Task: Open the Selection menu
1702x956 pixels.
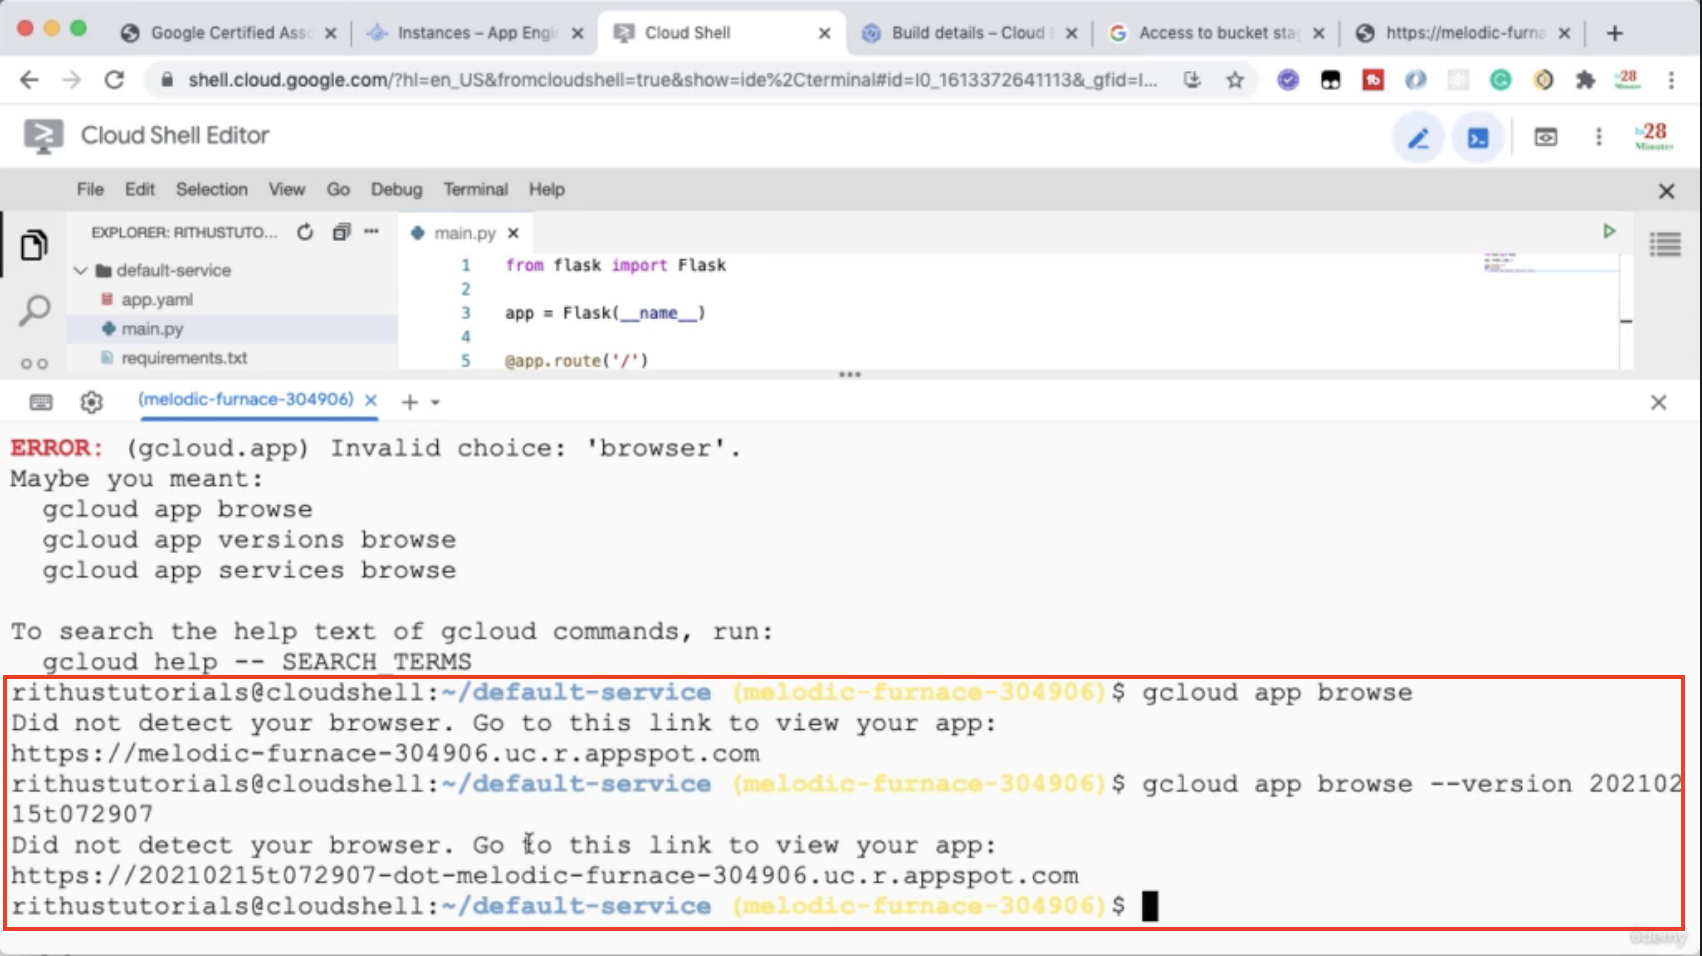Action: click(212, 189)
